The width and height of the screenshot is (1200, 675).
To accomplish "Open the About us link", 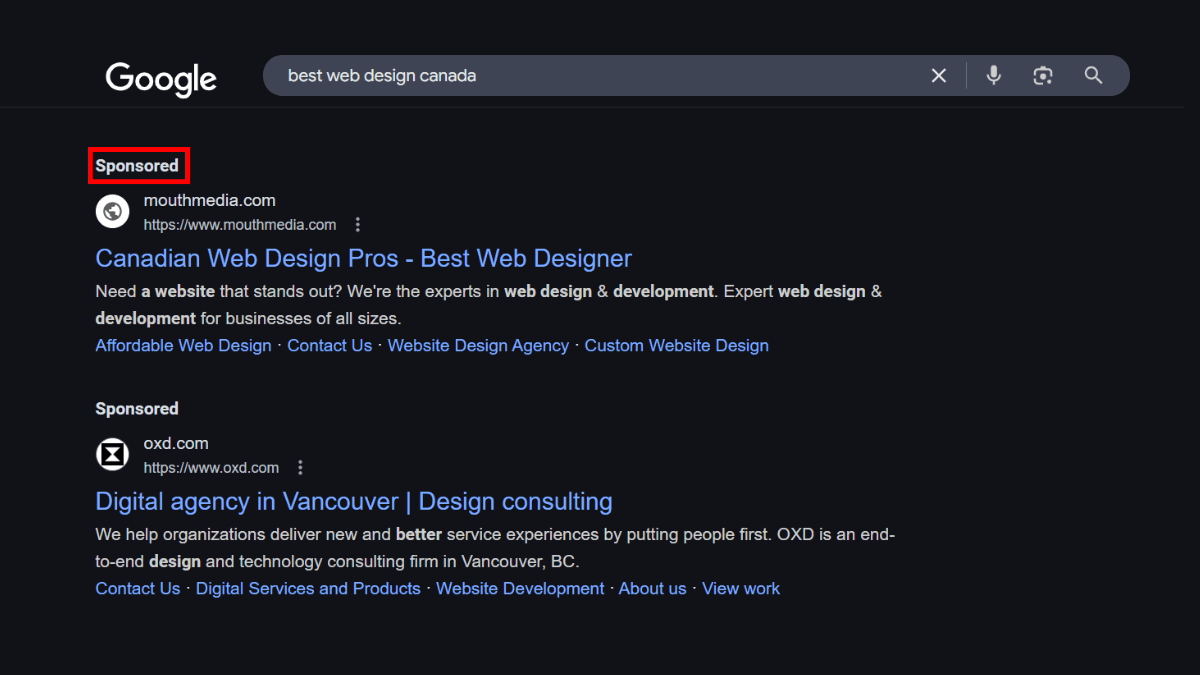I will (x=652, y=588).
